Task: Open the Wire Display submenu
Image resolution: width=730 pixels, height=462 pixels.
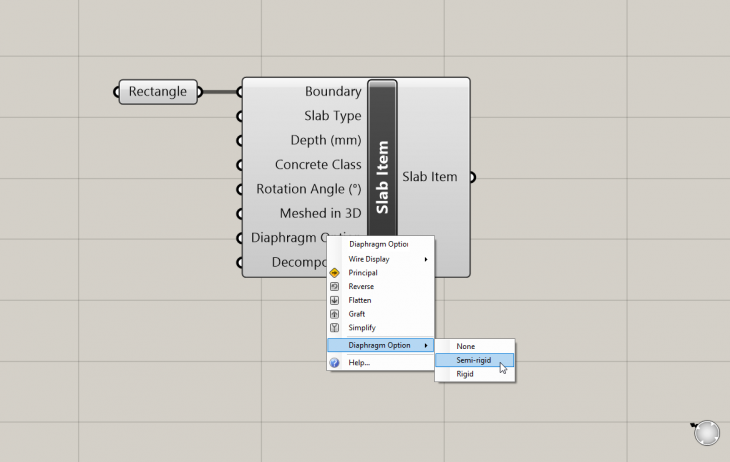Action: [380, 259]
